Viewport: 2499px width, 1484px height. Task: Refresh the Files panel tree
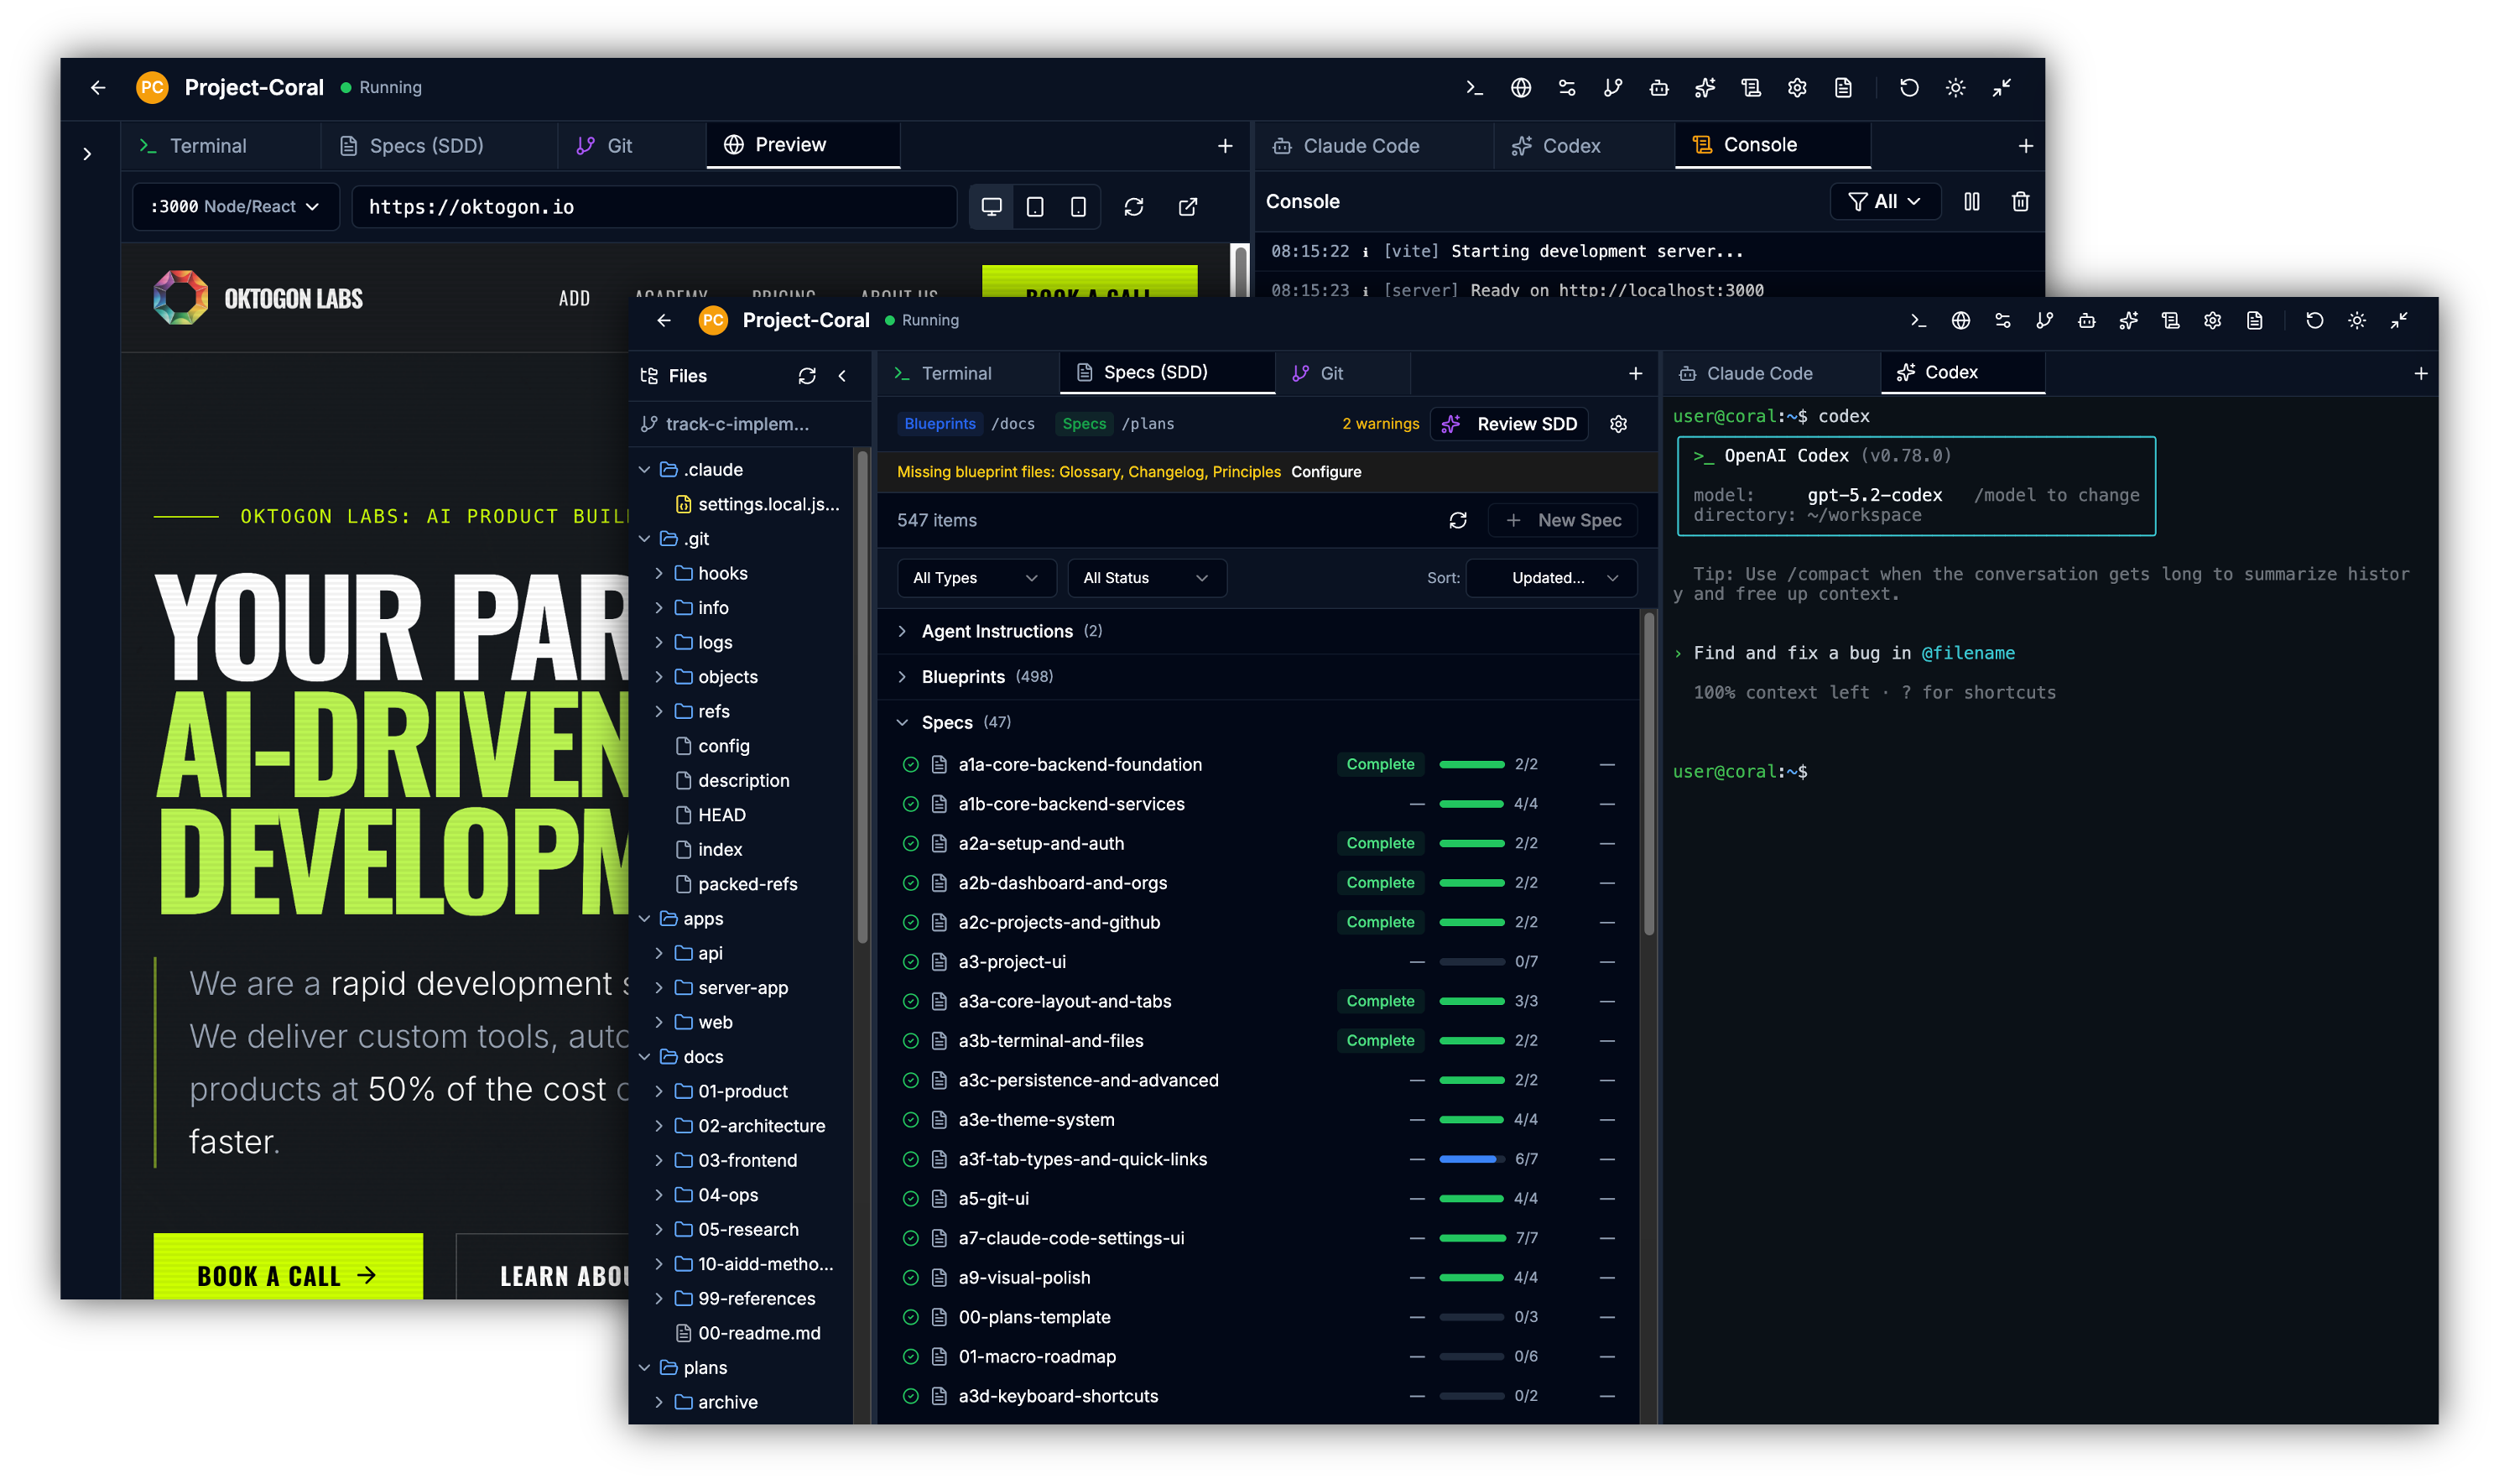pyautogui.click(x=807, y=376)
